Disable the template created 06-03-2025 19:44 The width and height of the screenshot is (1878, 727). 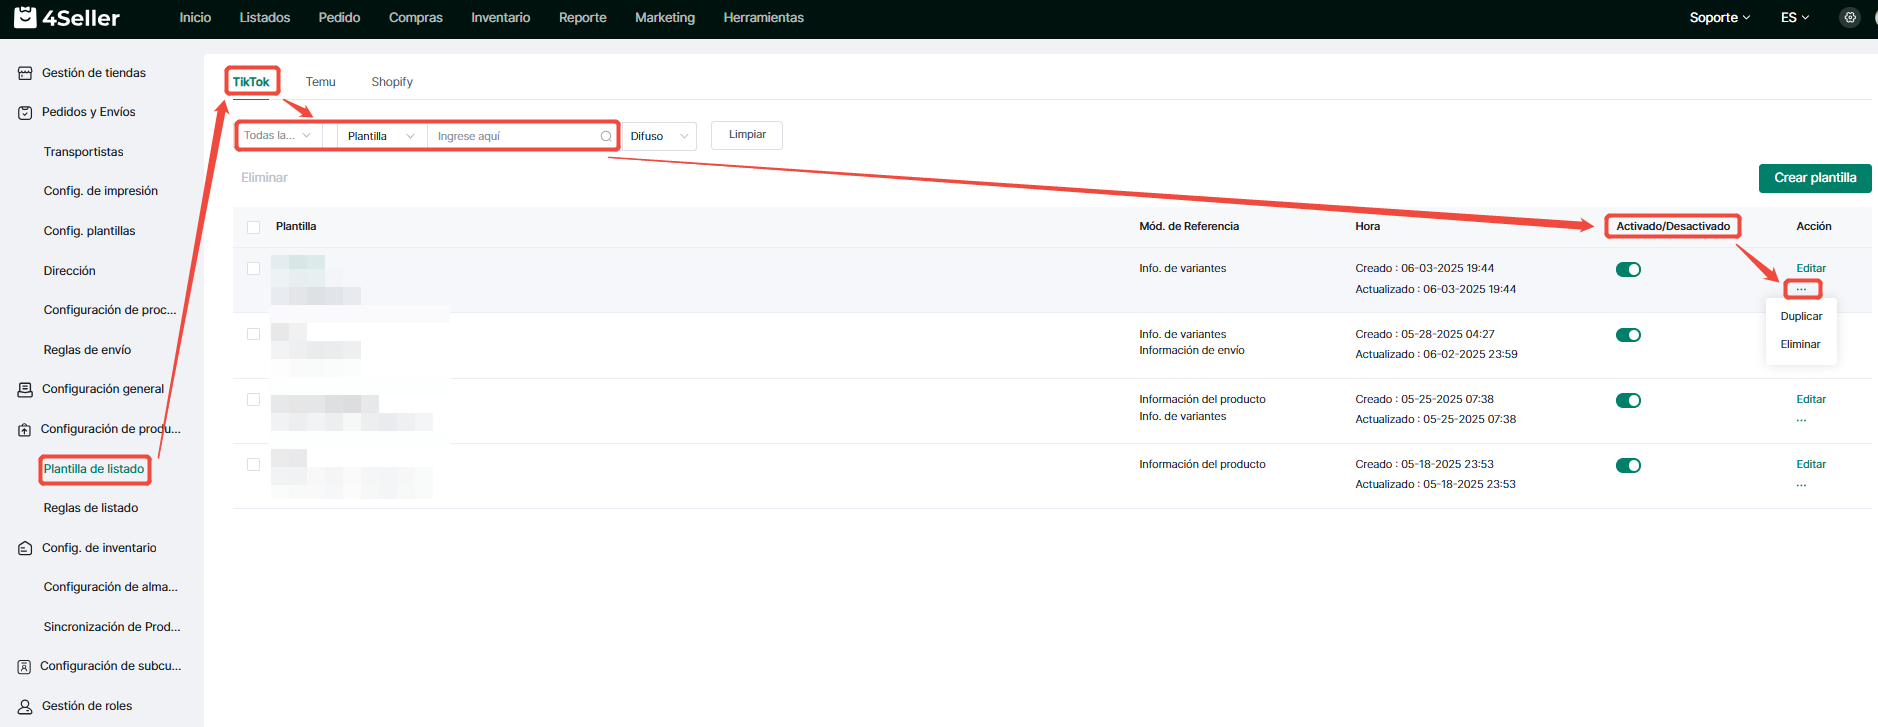(1628, 269)
